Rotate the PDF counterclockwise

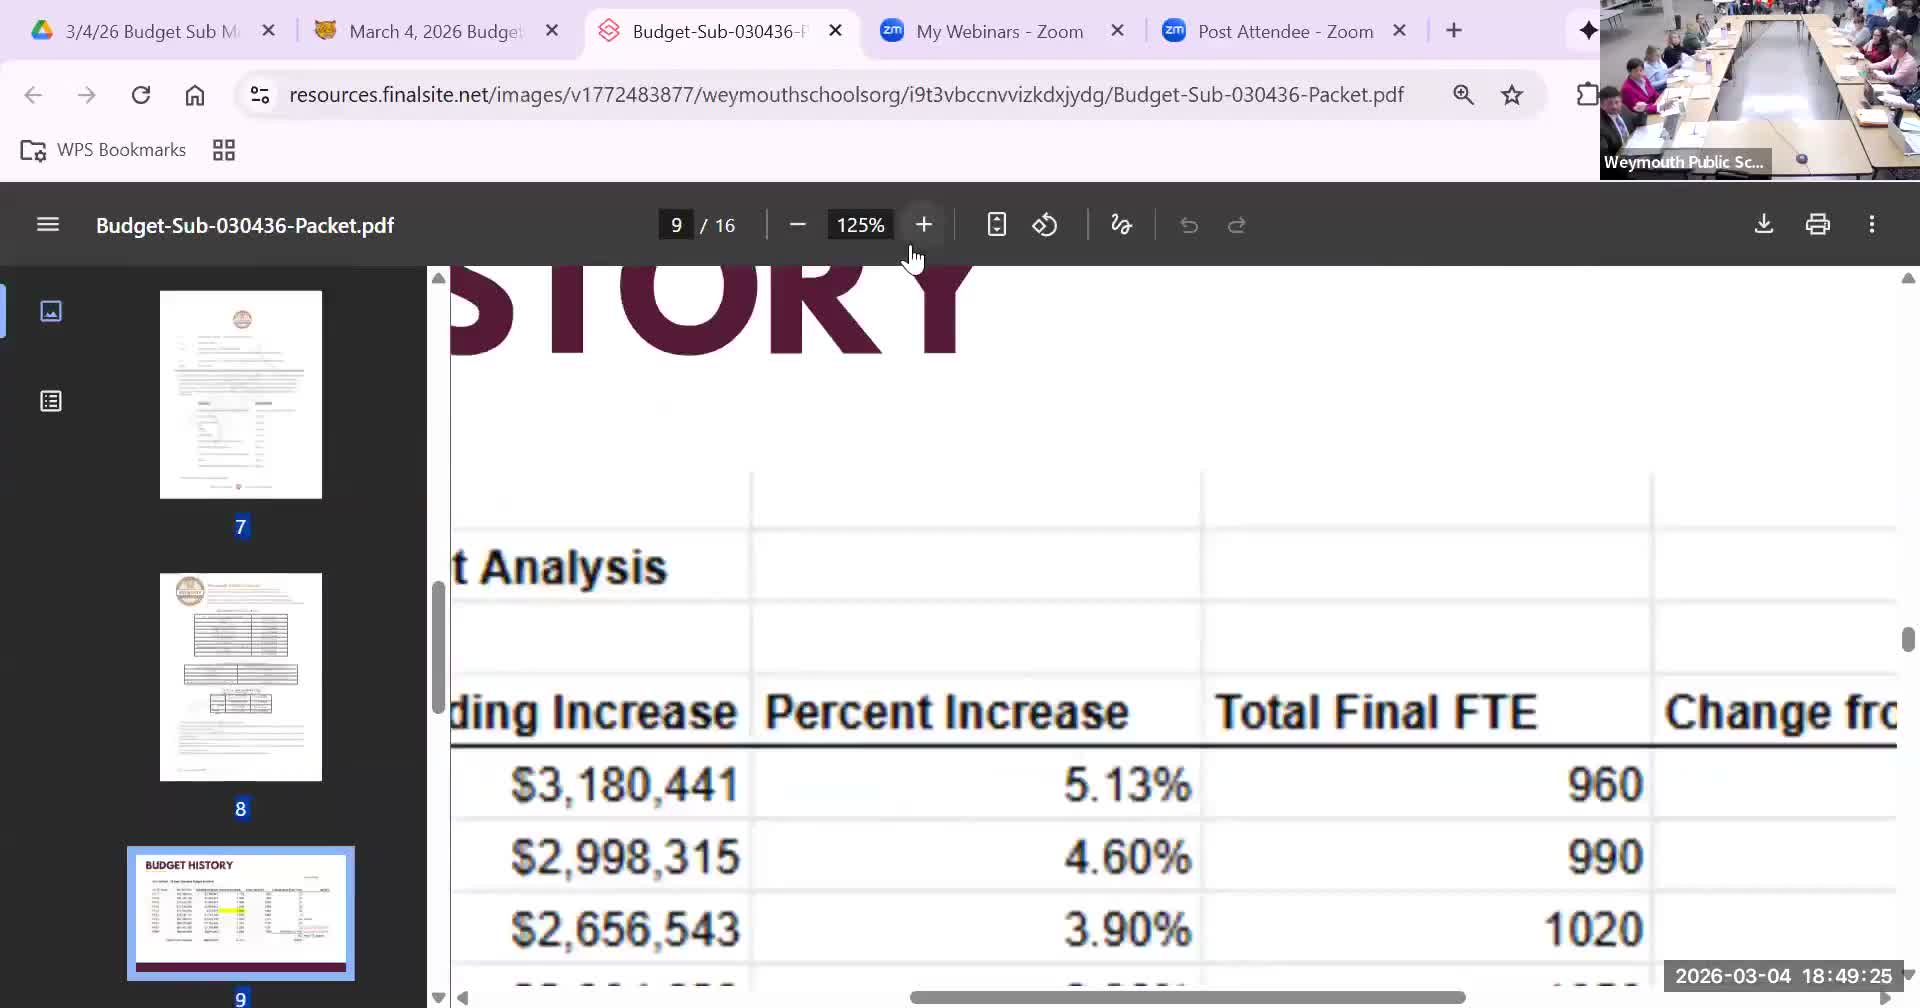(1045, 225)
